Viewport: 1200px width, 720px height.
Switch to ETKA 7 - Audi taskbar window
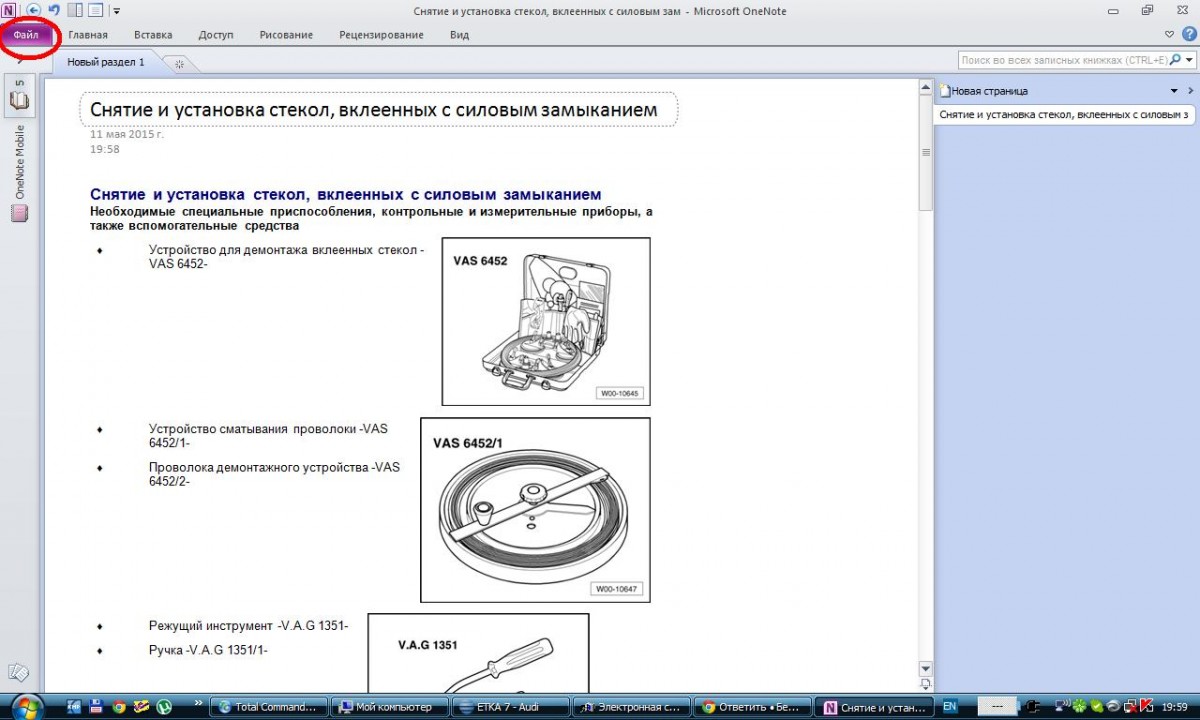[x=510, y=706]
